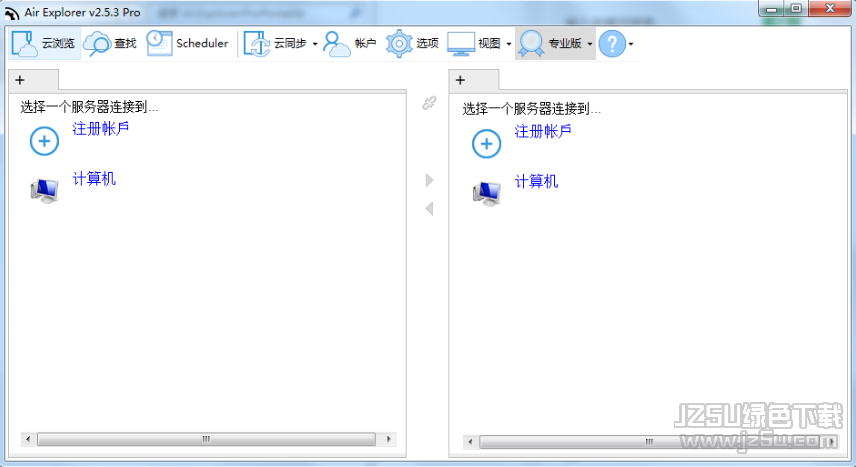Add a new tab in left pane
Screen dimensions: 856x467
pyautogui.click(x=20, y=80)
